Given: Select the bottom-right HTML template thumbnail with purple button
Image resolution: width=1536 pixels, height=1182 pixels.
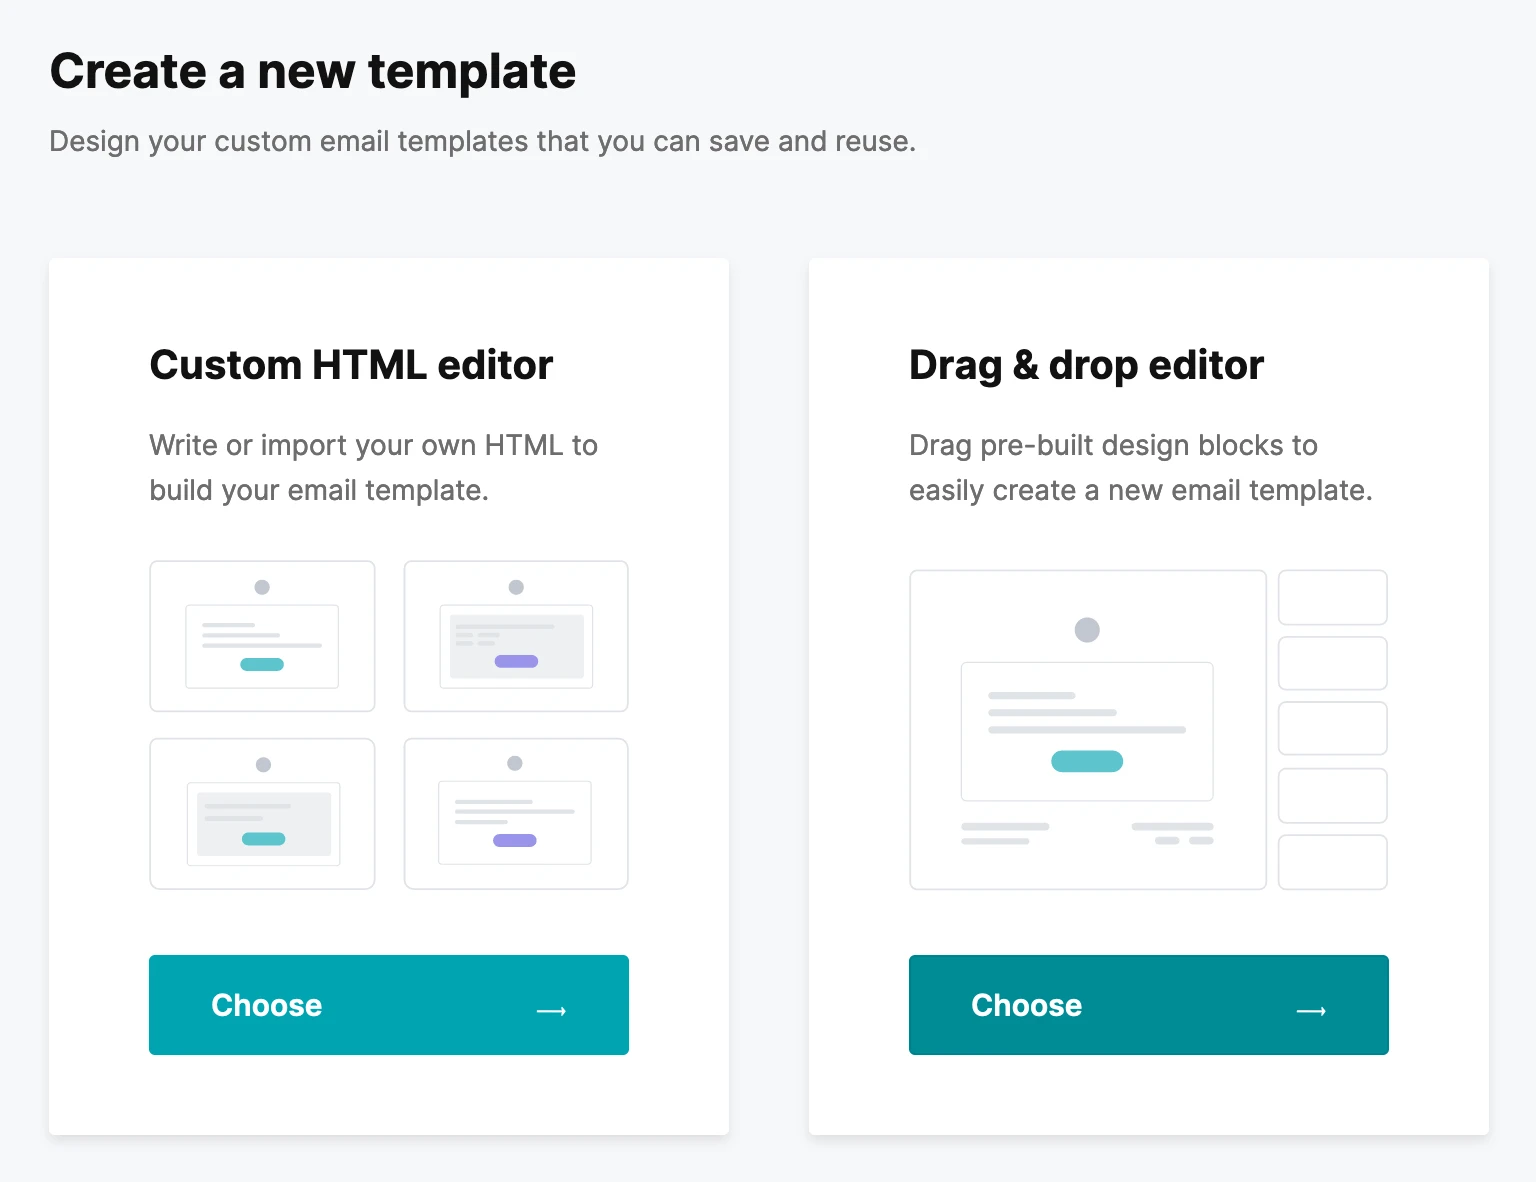Looking at the screenshot, I should (516, 814).
